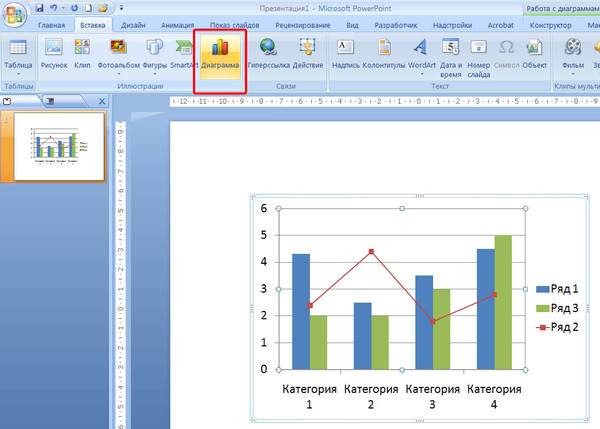Click the Действие (Action) icon

308,55
